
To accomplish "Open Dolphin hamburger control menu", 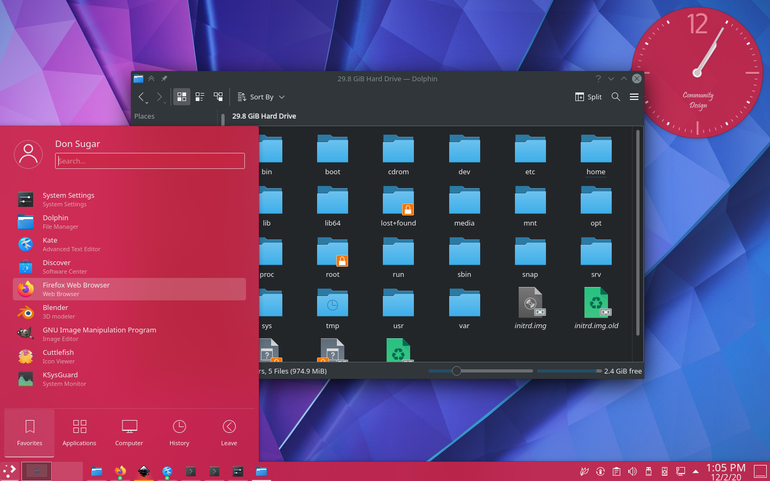I will pyautogui.click(x=634, y=97).
